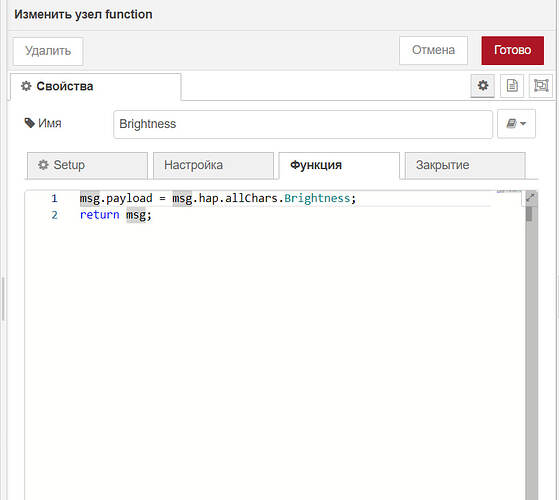The height and width of the screenshot is (500, 559).
Task: Click the Удалить button
Action: tap(48, 51)
